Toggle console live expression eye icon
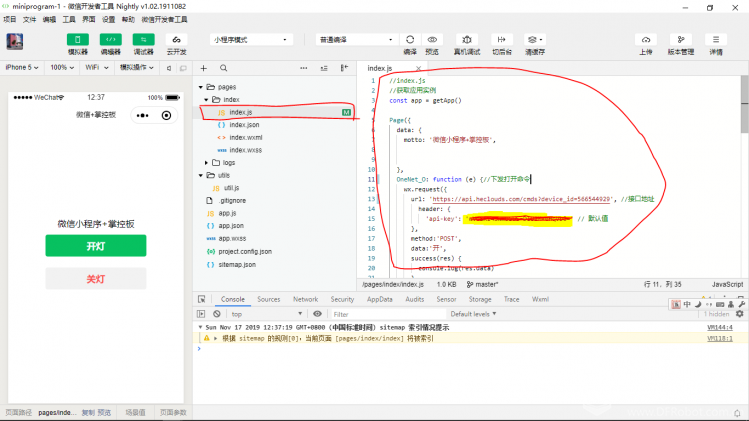 tap(317, 314)
